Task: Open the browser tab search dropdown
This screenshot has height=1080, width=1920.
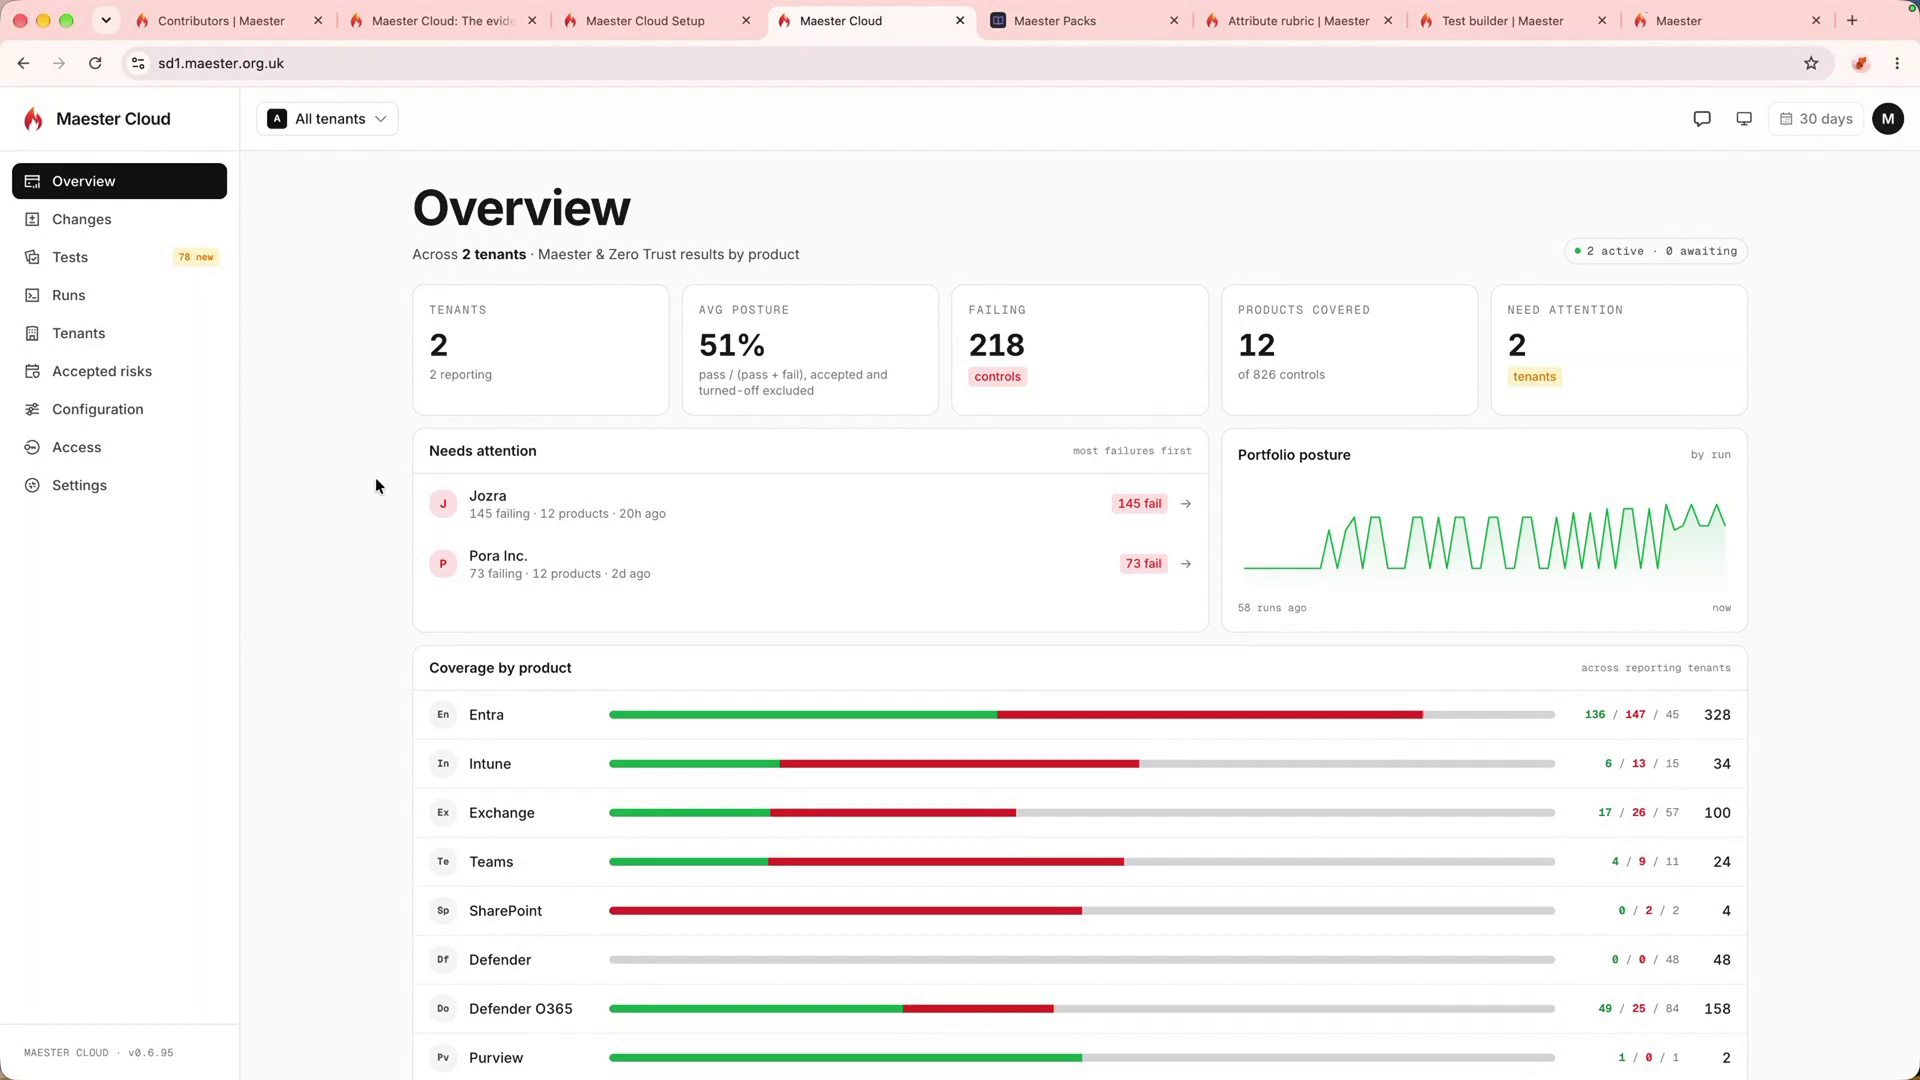Action: 106,20
